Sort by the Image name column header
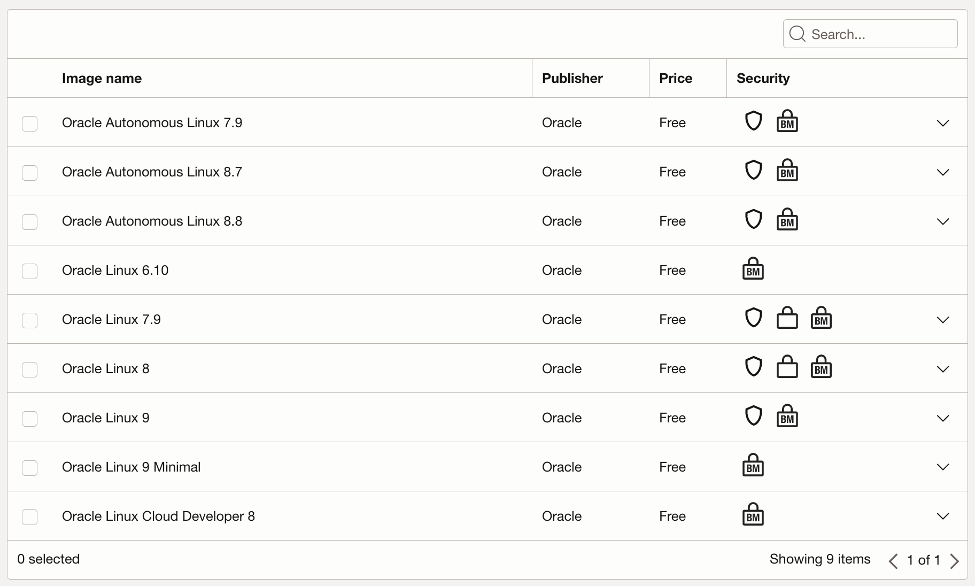This screenshot has width=977, height=587. 102,78
